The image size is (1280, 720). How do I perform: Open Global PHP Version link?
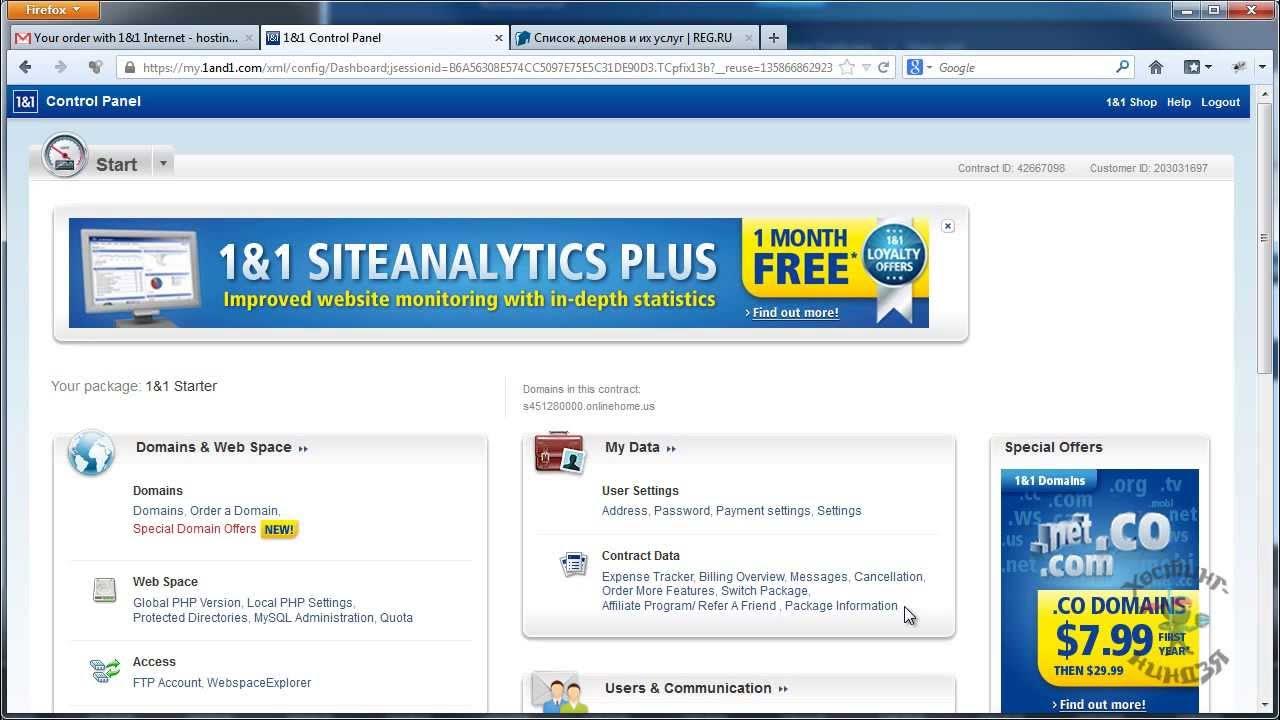point(187,603)
